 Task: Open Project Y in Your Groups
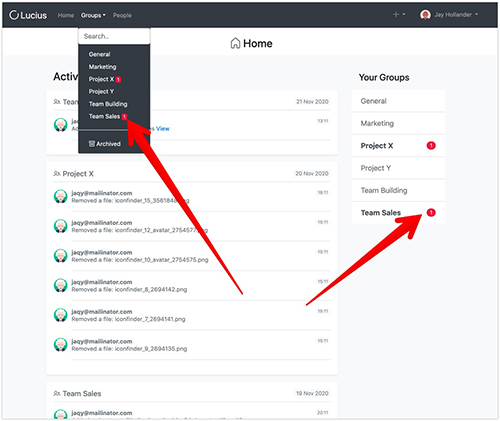coord(398,168)
